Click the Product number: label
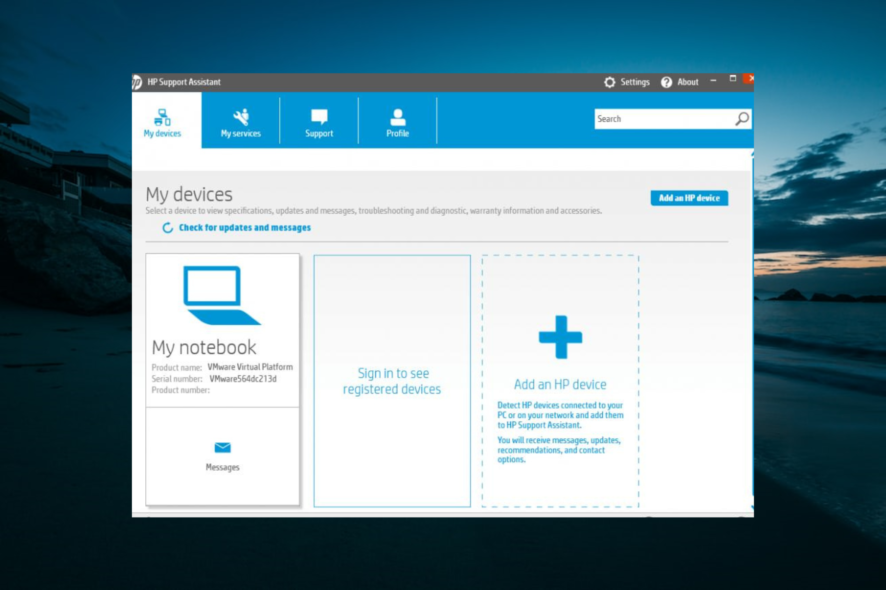The height and width of the screenshot is (590, 886). pos(180,390)
